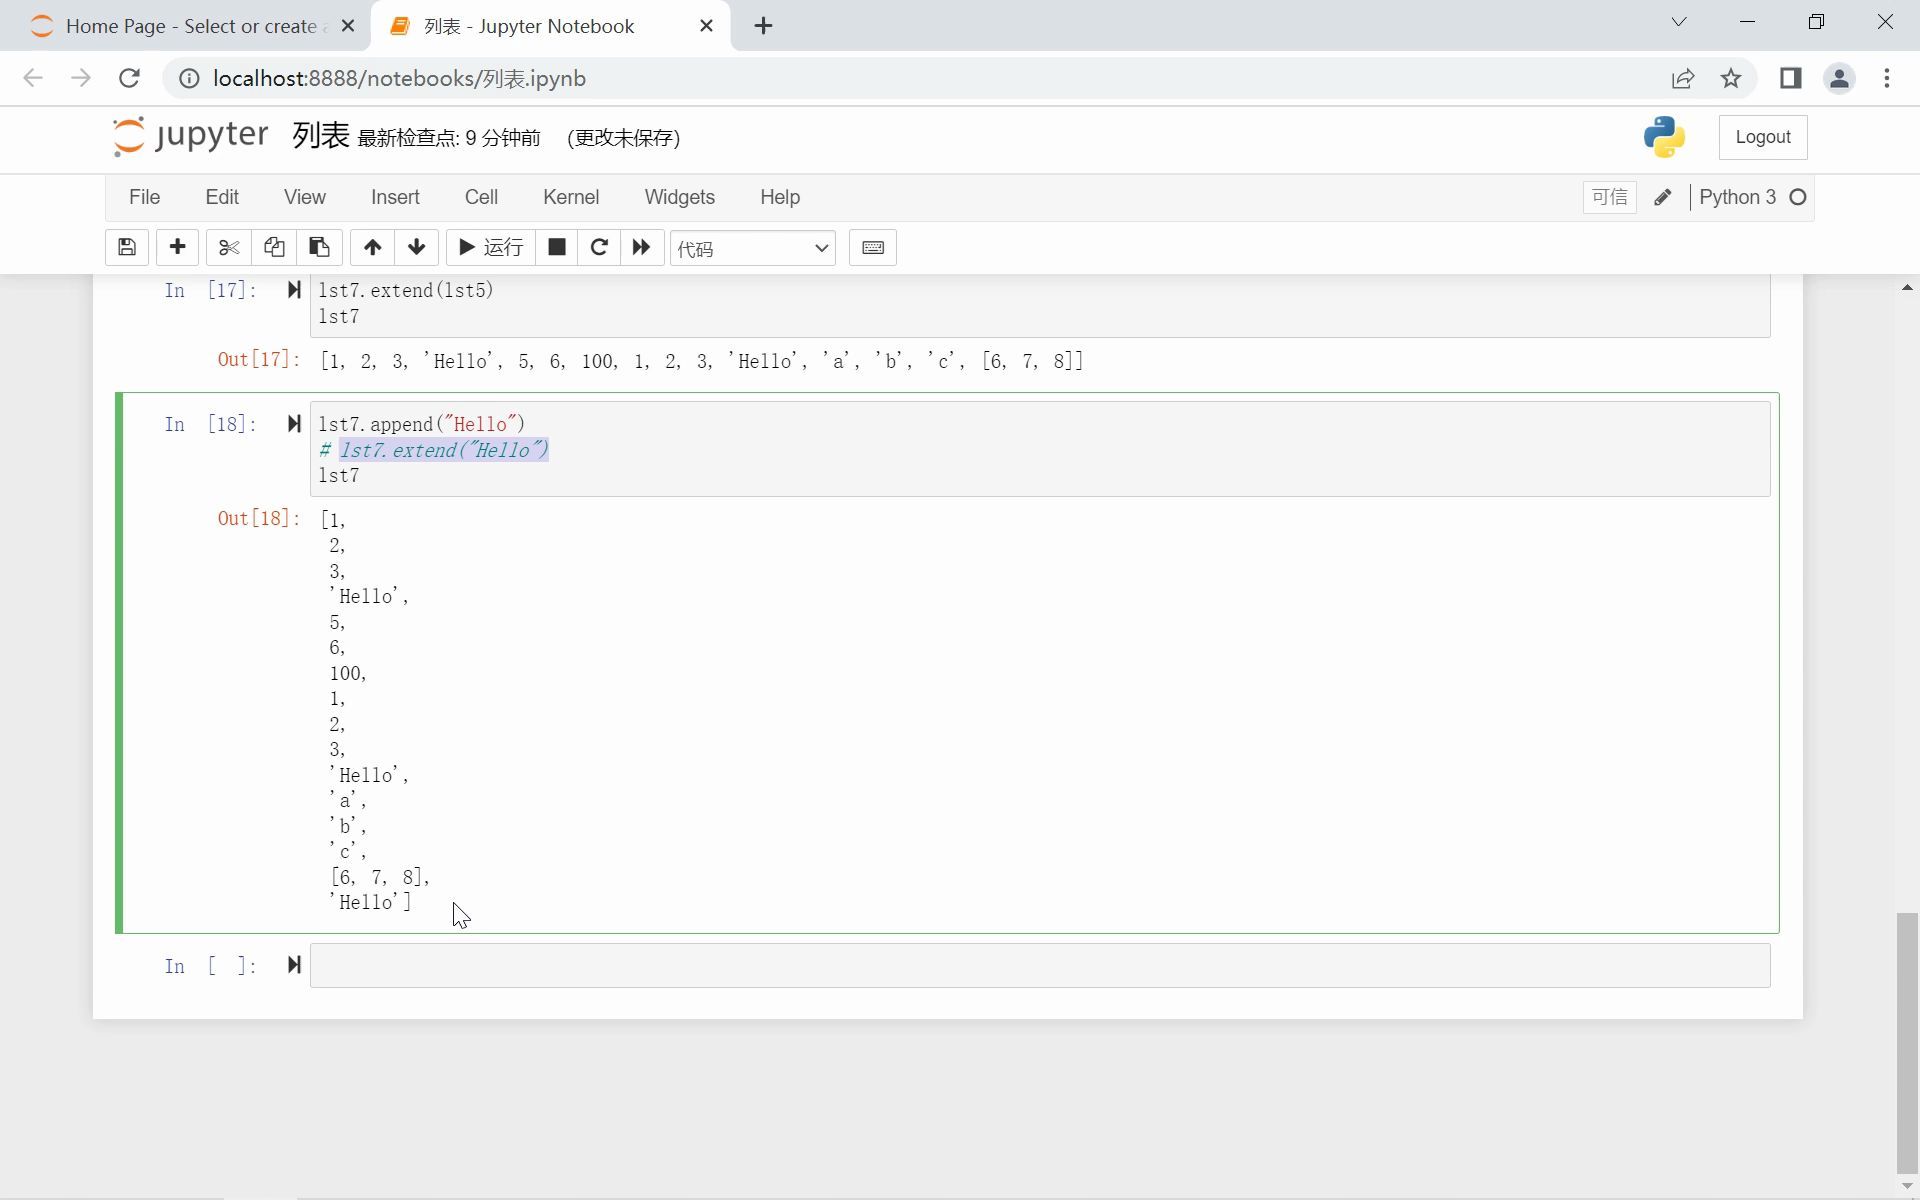Viewport: 1920px width, 1200px height.
Task: Open the browser profile icon
Action: tap(1839, 79)
